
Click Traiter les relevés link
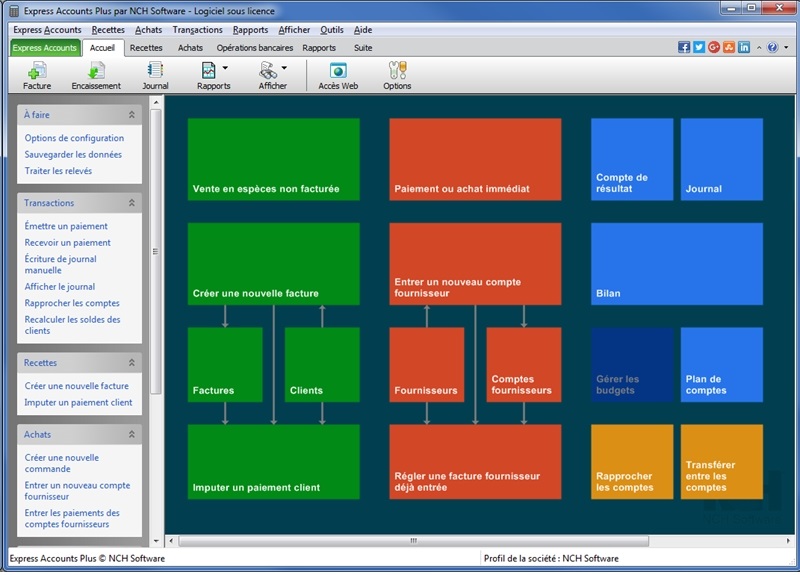click(58, 171)
